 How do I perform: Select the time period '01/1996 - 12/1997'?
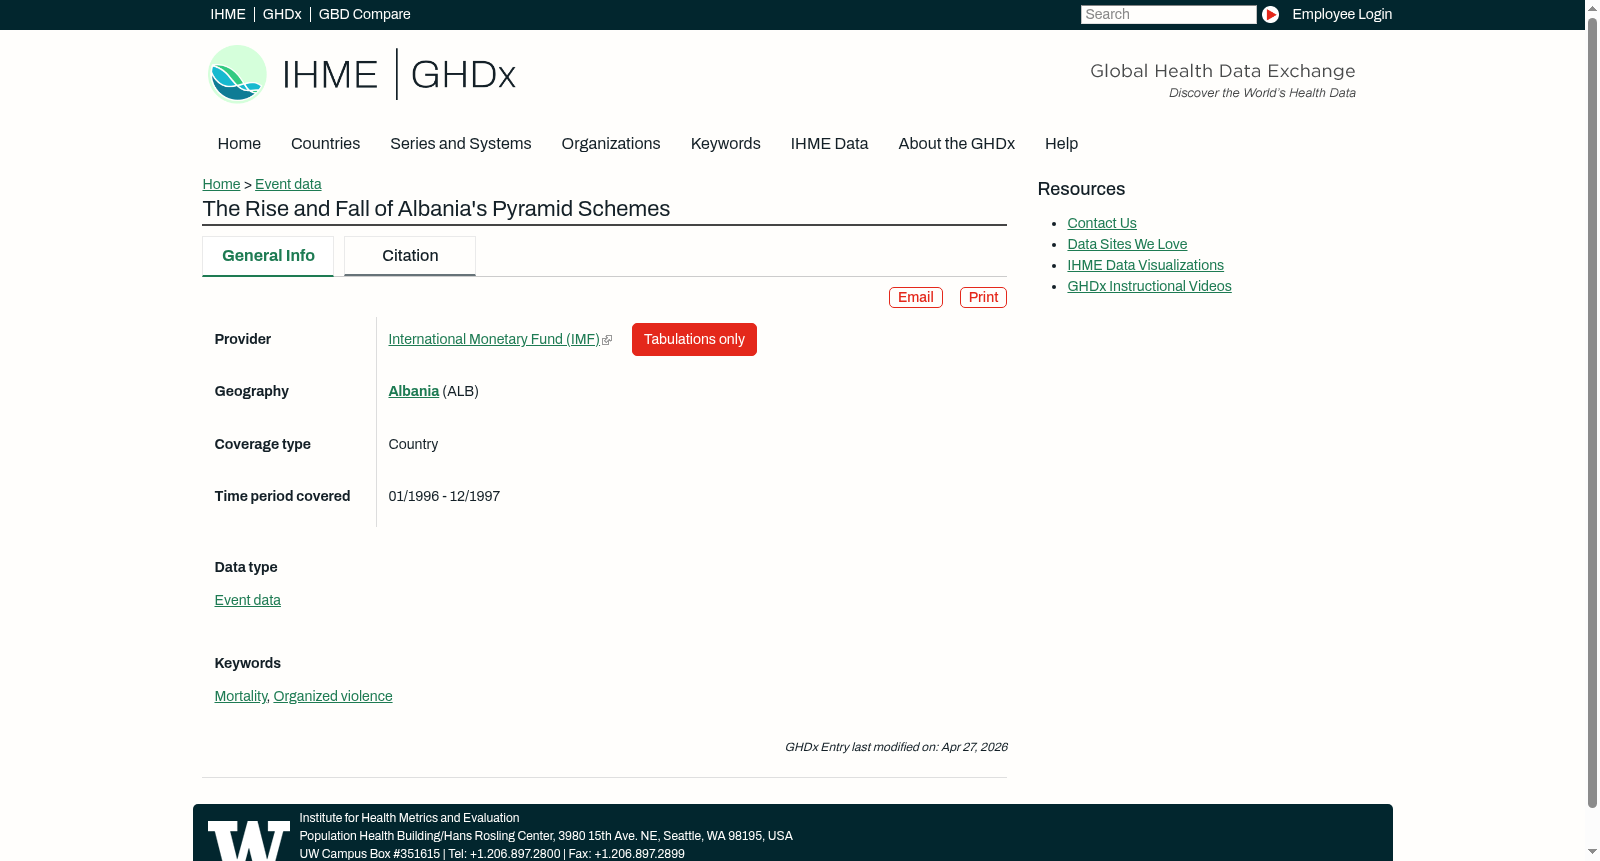pos(444,496)
